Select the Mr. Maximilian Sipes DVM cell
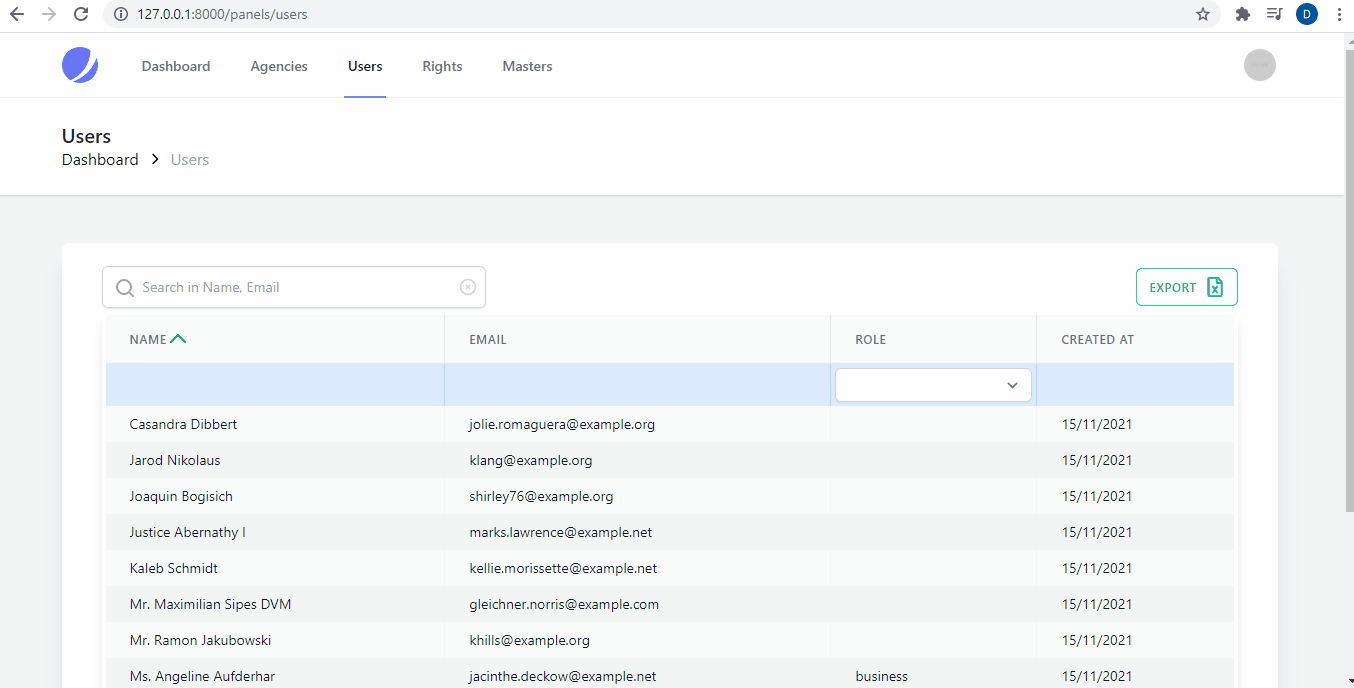The image size is (1354, 688). pyautogui.click(x=211, y=604)
